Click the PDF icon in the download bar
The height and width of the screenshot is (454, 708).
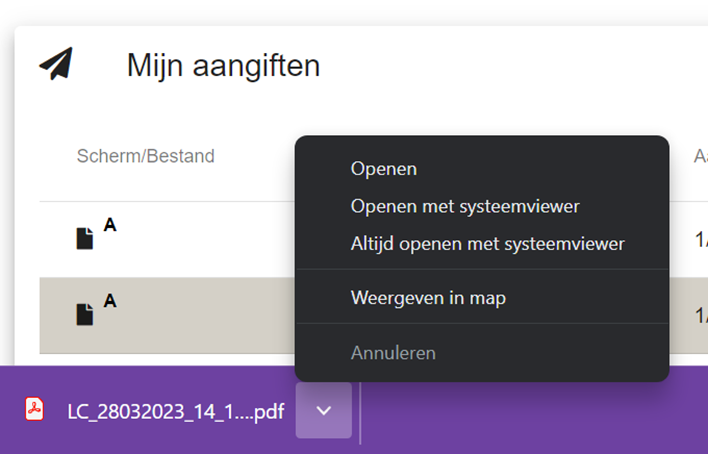pos(34,409)
